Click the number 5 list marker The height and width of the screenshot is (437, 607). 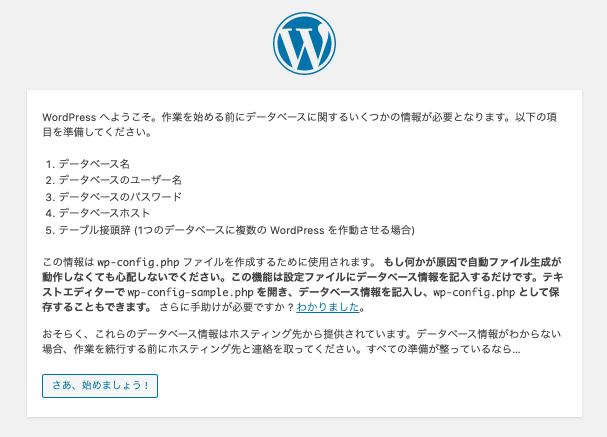[x=48, y=230]
